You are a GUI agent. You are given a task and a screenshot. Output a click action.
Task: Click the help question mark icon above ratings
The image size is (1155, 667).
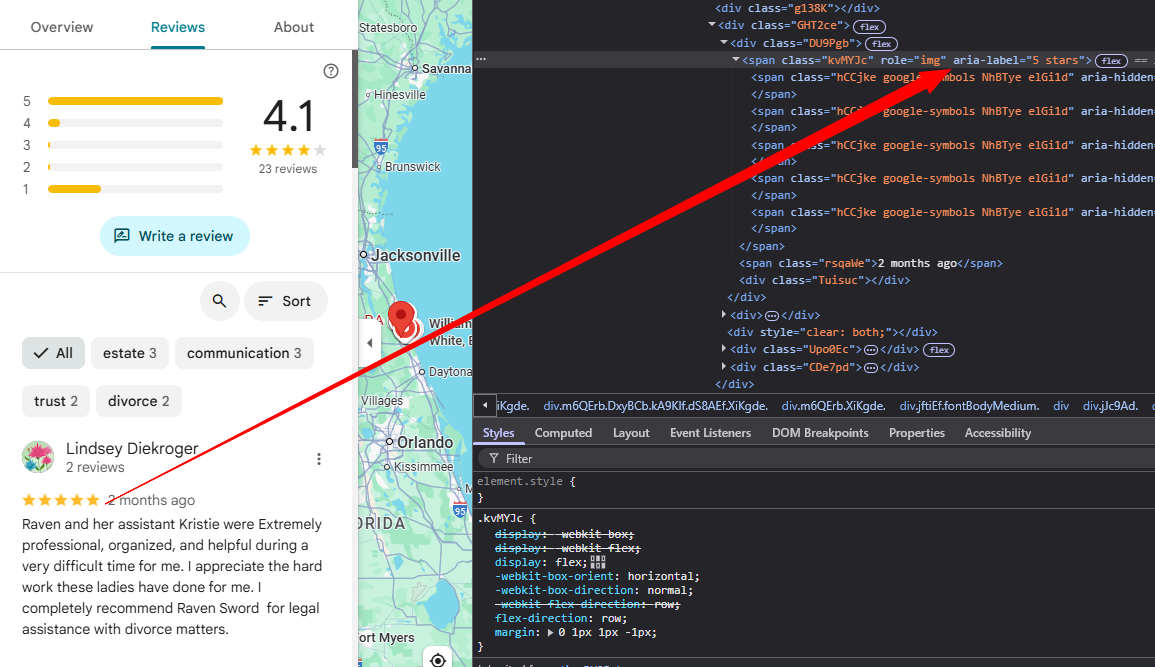(331, 71)
